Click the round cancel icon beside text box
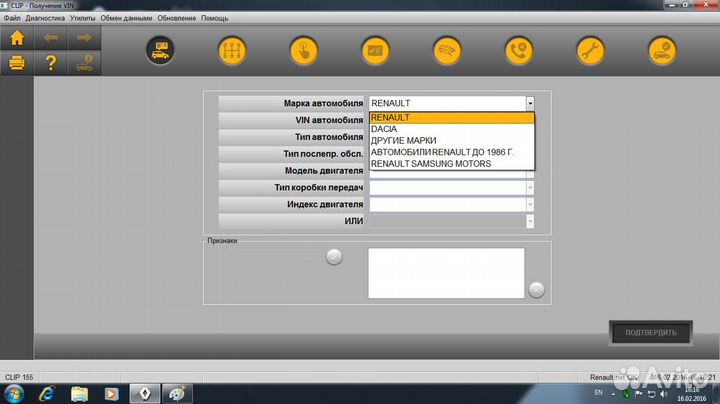 536,290
